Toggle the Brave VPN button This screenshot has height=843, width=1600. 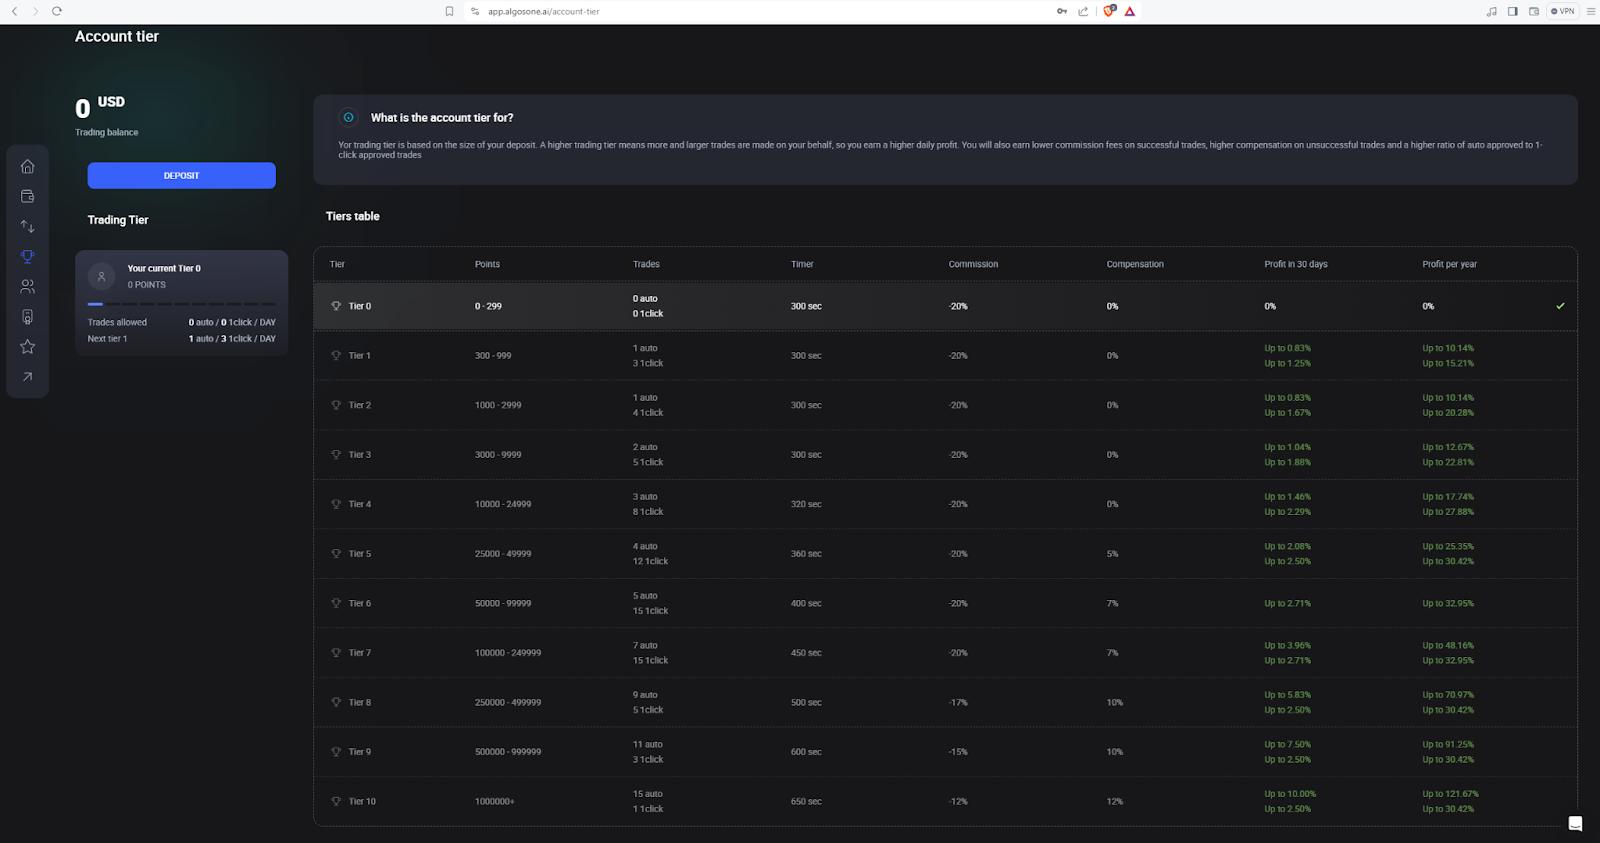[1562, 11]
